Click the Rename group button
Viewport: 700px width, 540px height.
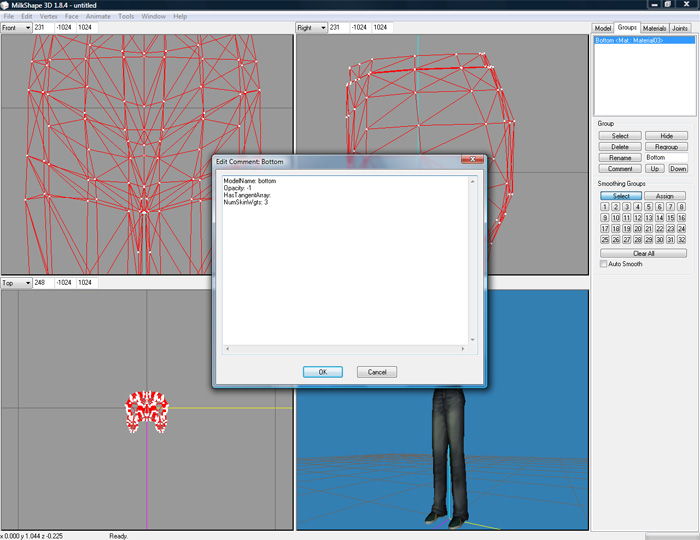click(x=620, y=158)
